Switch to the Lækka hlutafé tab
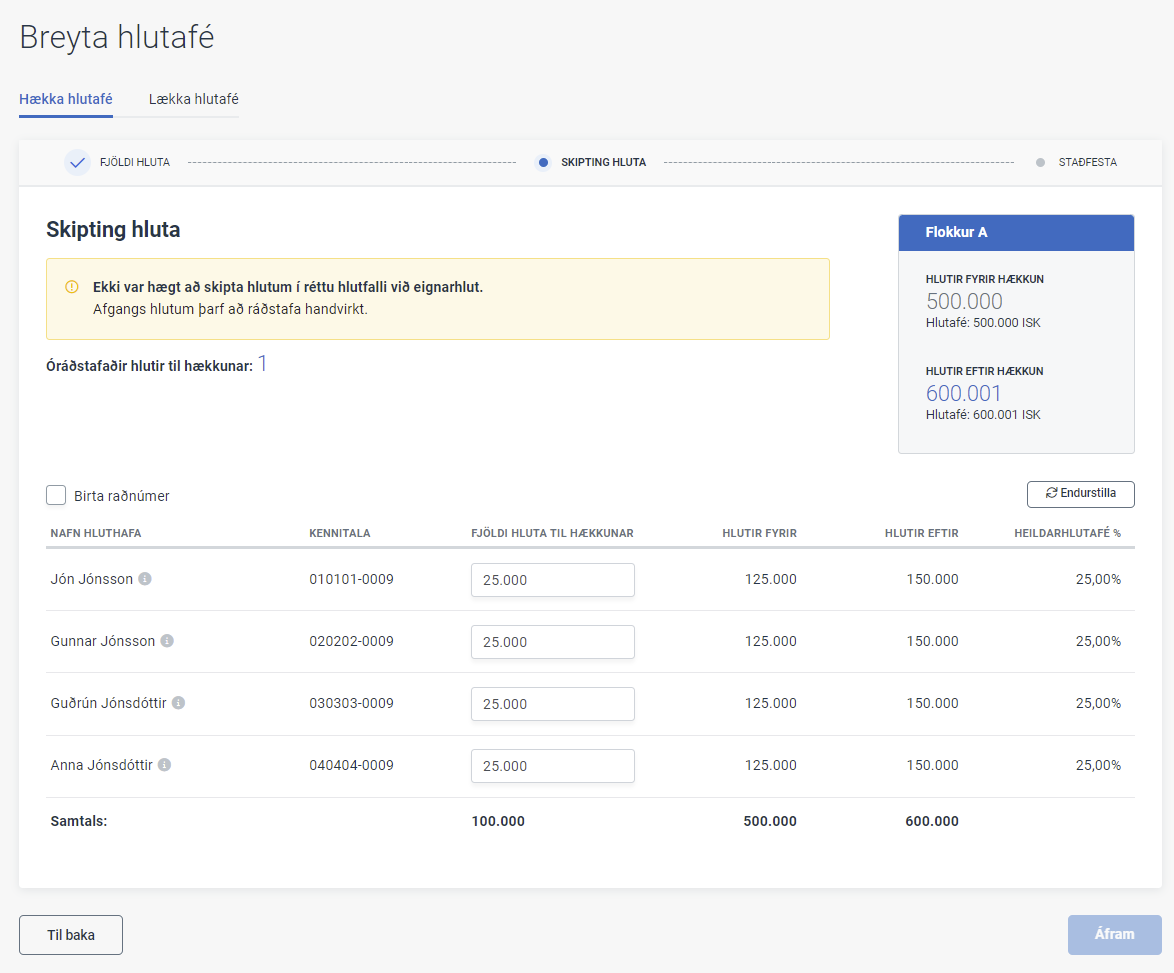 click(193, 99)
